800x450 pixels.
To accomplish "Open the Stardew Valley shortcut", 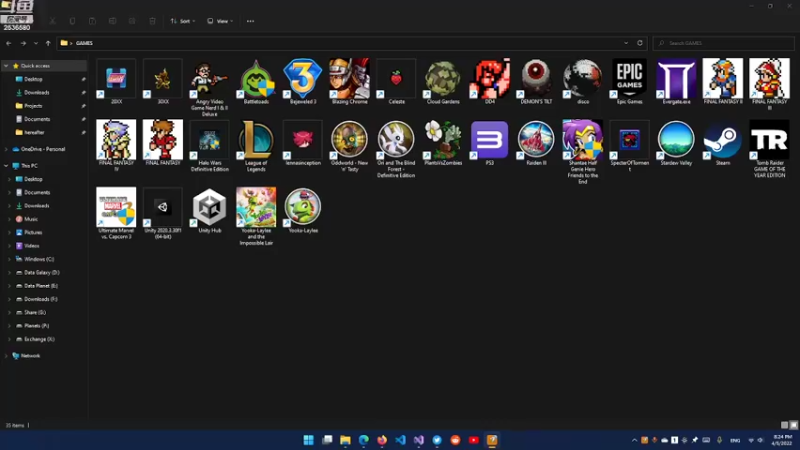I will (x=676, y=143).
